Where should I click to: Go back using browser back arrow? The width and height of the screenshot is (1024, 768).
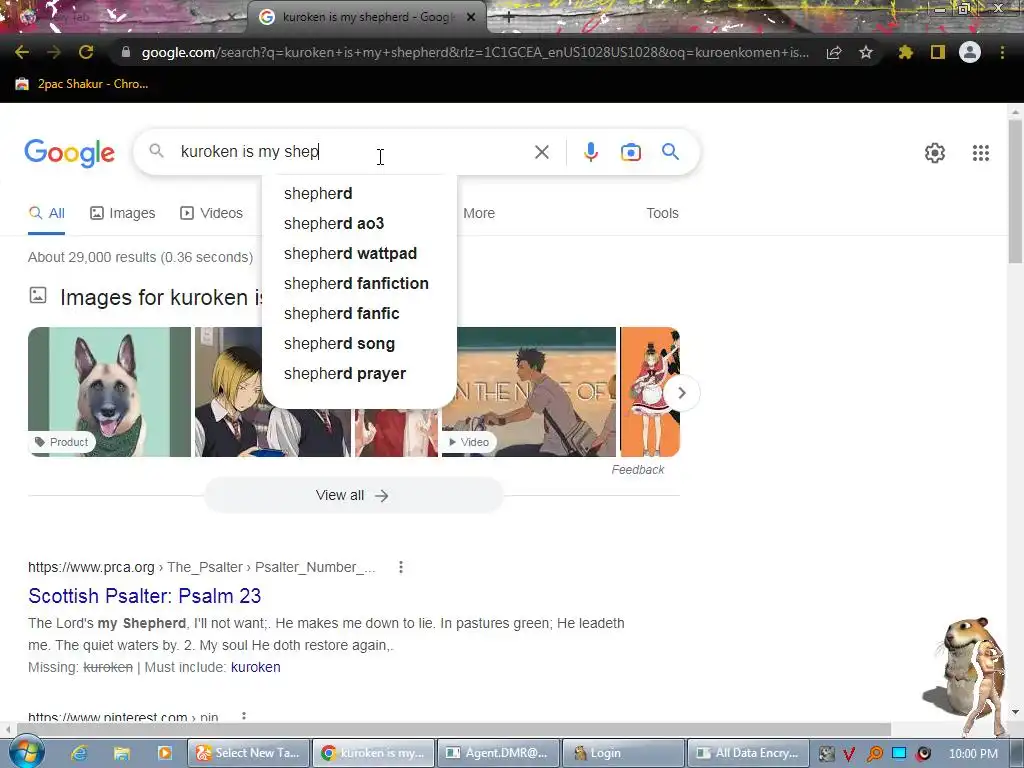coord(22,52)
